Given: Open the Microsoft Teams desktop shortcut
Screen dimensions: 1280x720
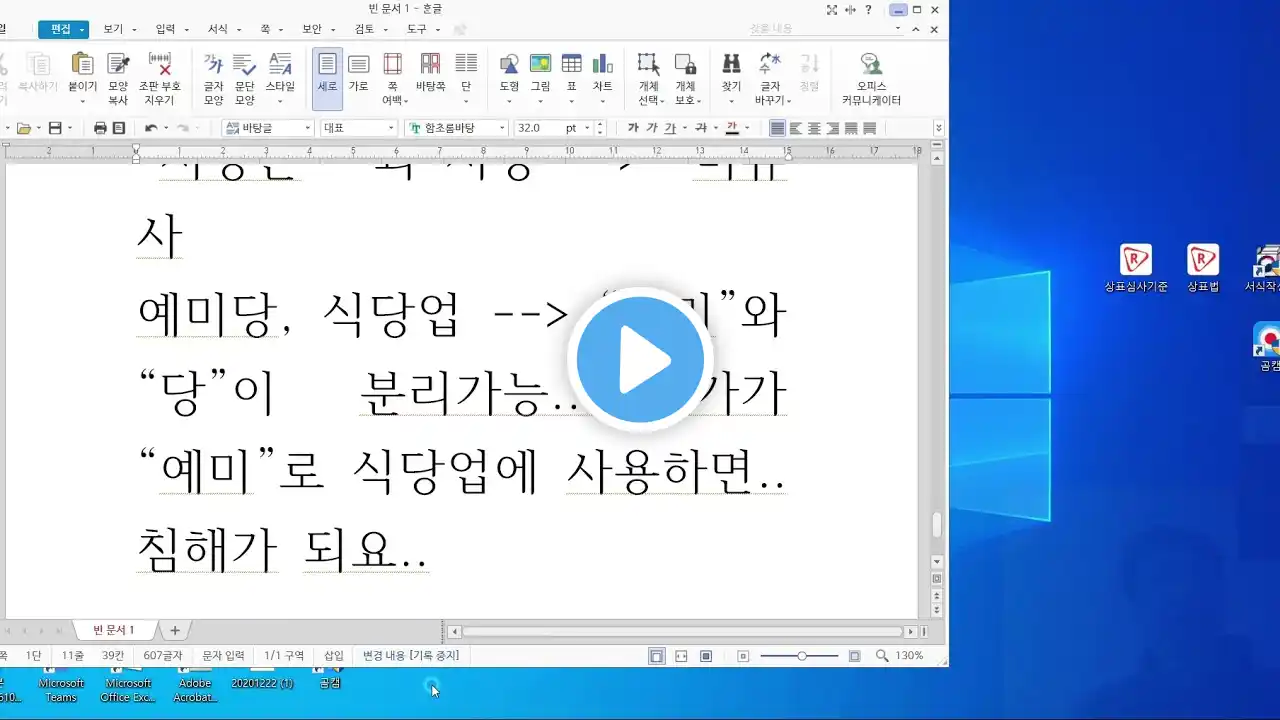Looking at the screenshot, I should click(x=61, y=686).
